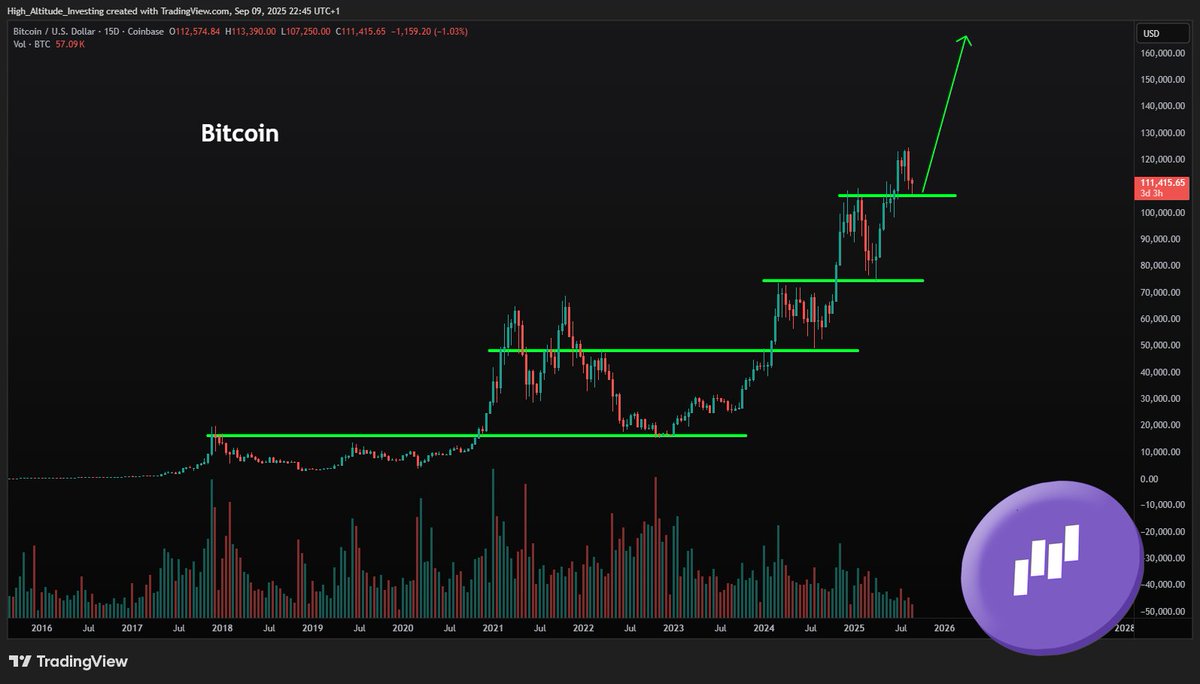Click the 120,000.00 price axis label
Screen dimensions: 1200x684
(x=1162, y=160)
